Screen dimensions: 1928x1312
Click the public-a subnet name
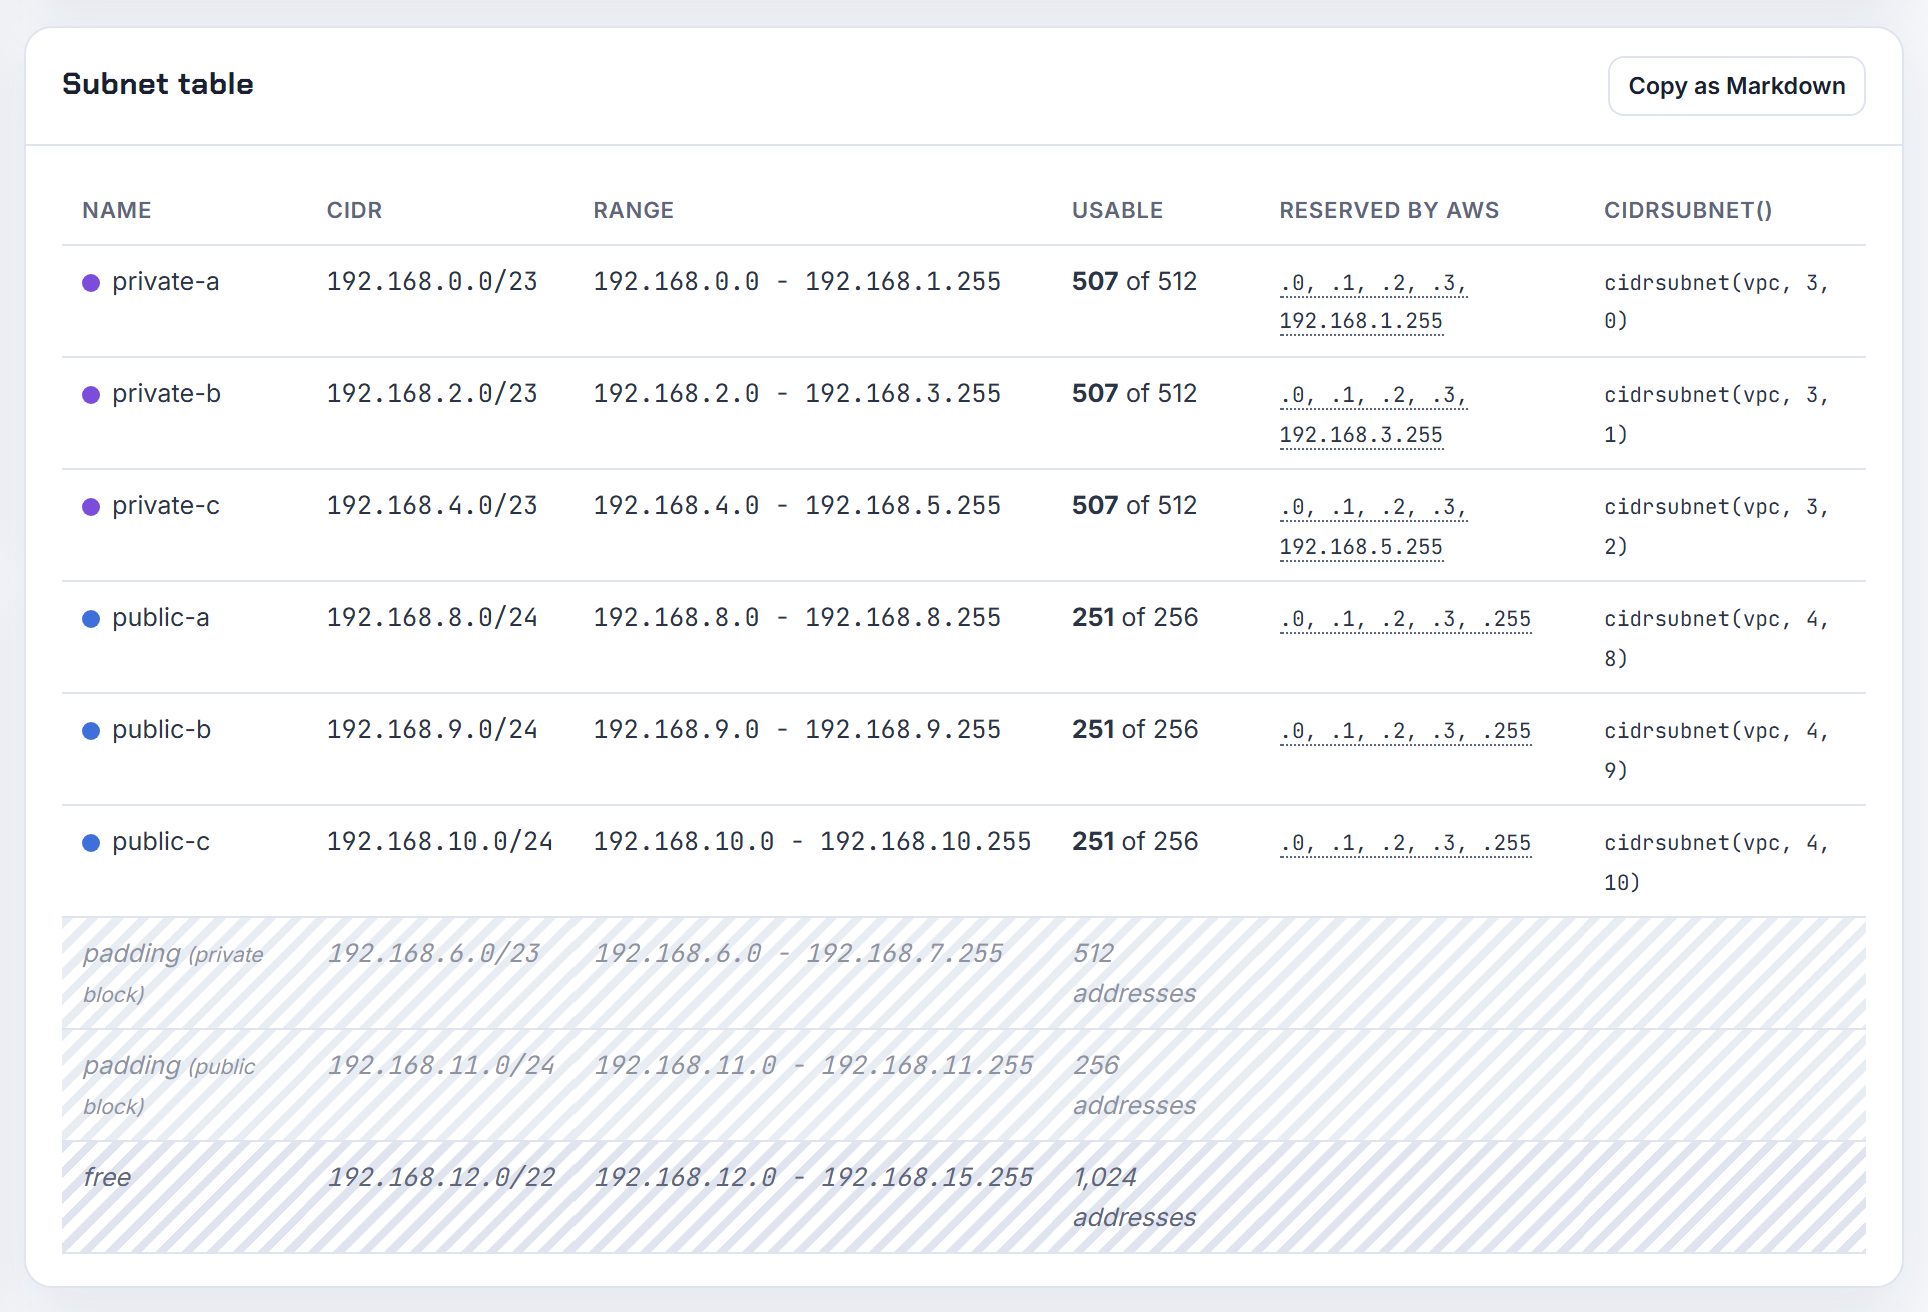click(161, 618)
